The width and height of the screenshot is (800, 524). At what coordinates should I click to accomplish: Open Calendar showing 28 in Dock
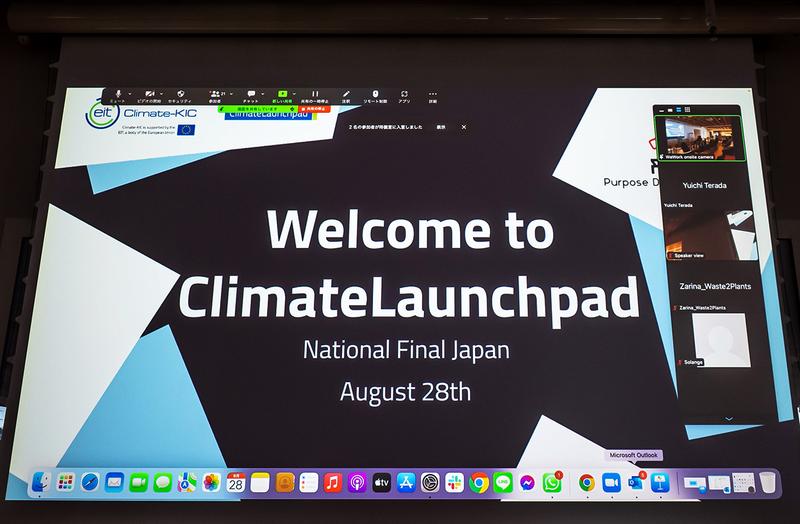click(x=236, y=483)
